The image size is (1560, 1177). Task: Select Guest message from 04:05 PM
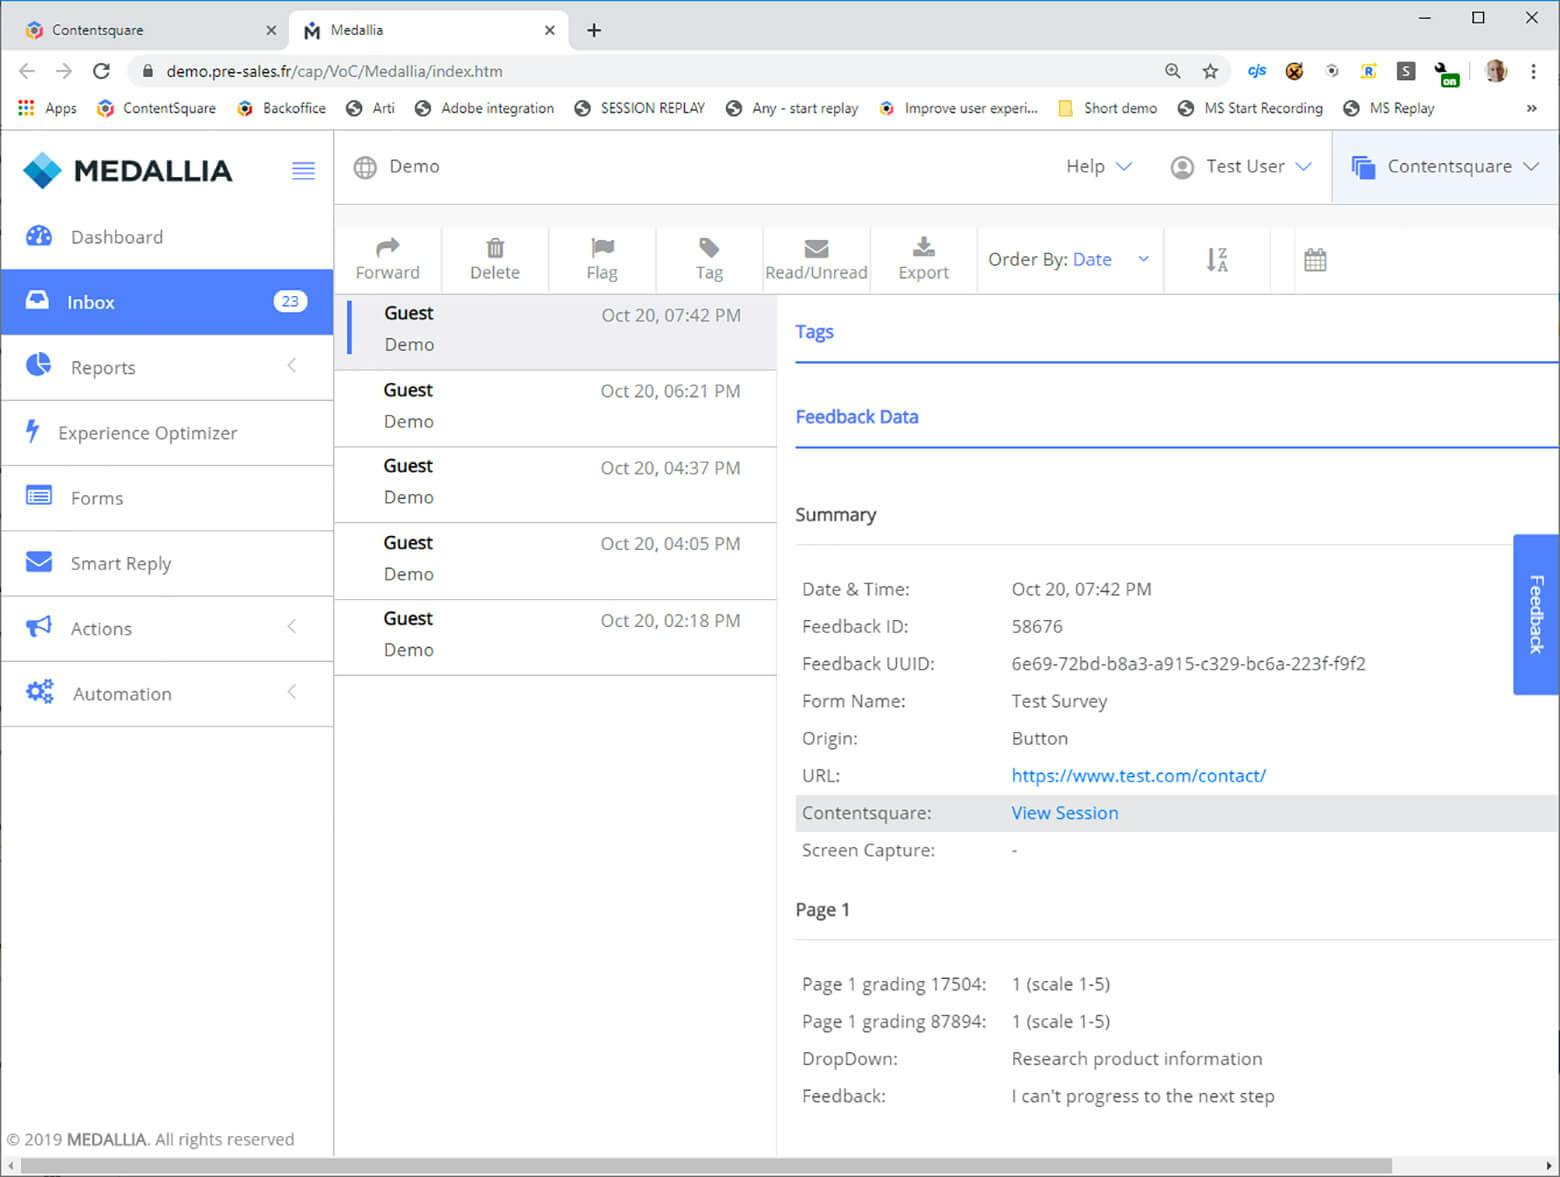click(556, 561)
